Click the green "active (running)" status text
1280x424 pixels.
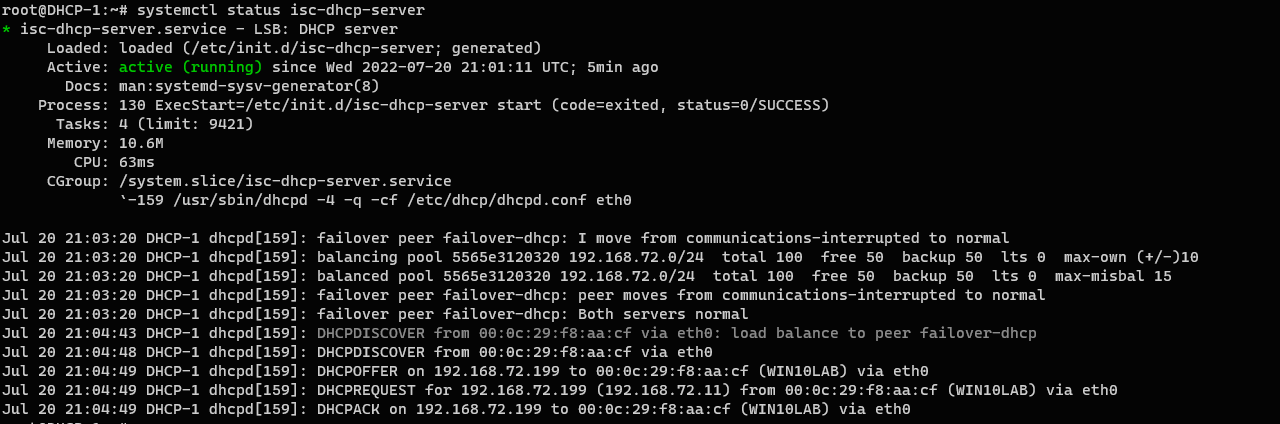tap(190, 67)
